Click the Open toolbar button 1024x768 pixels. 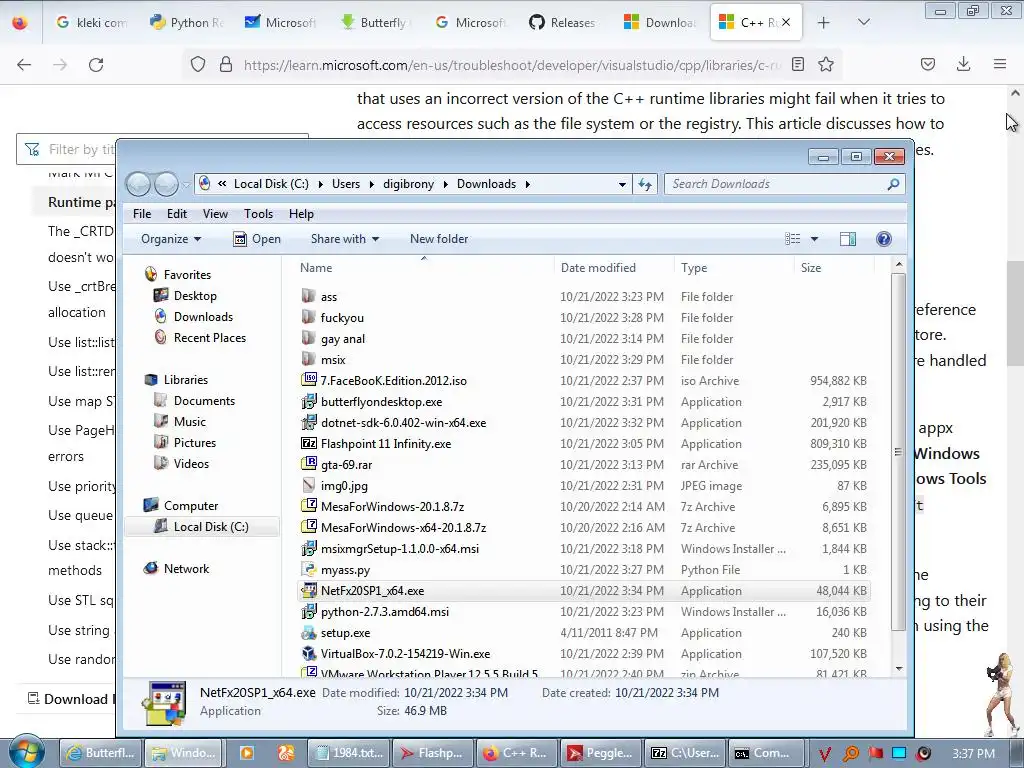pos(257,239)
